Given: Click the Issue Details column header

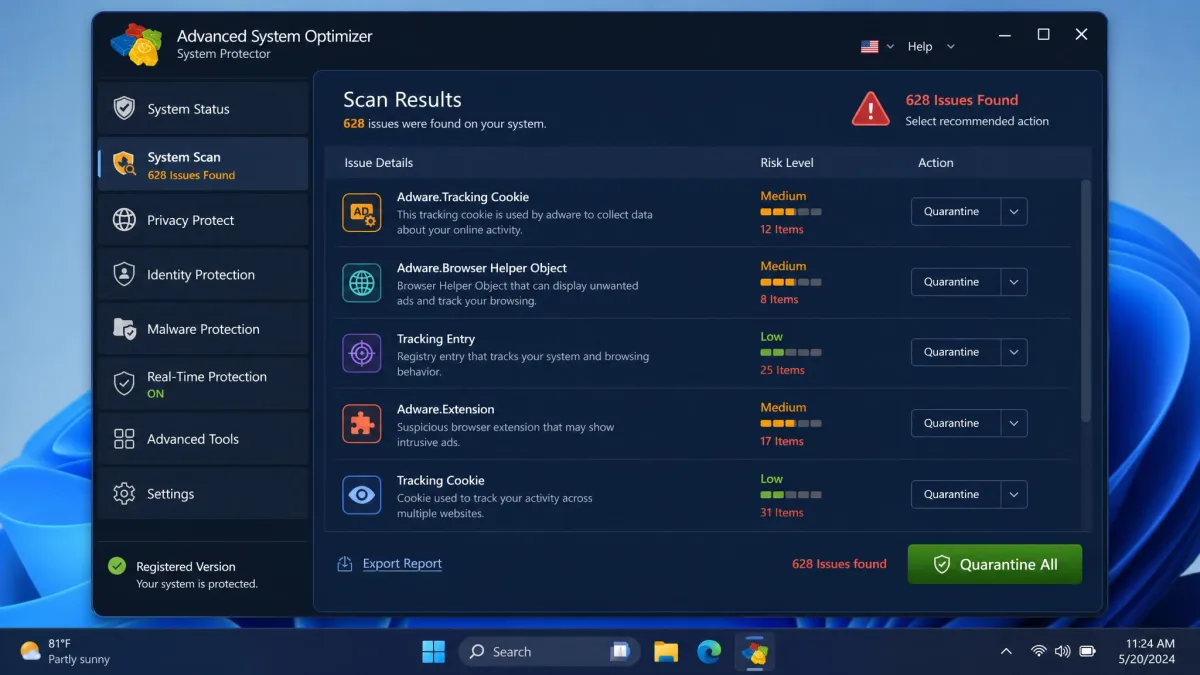Looking at the screenshot, I should click(x=378, y=163).
